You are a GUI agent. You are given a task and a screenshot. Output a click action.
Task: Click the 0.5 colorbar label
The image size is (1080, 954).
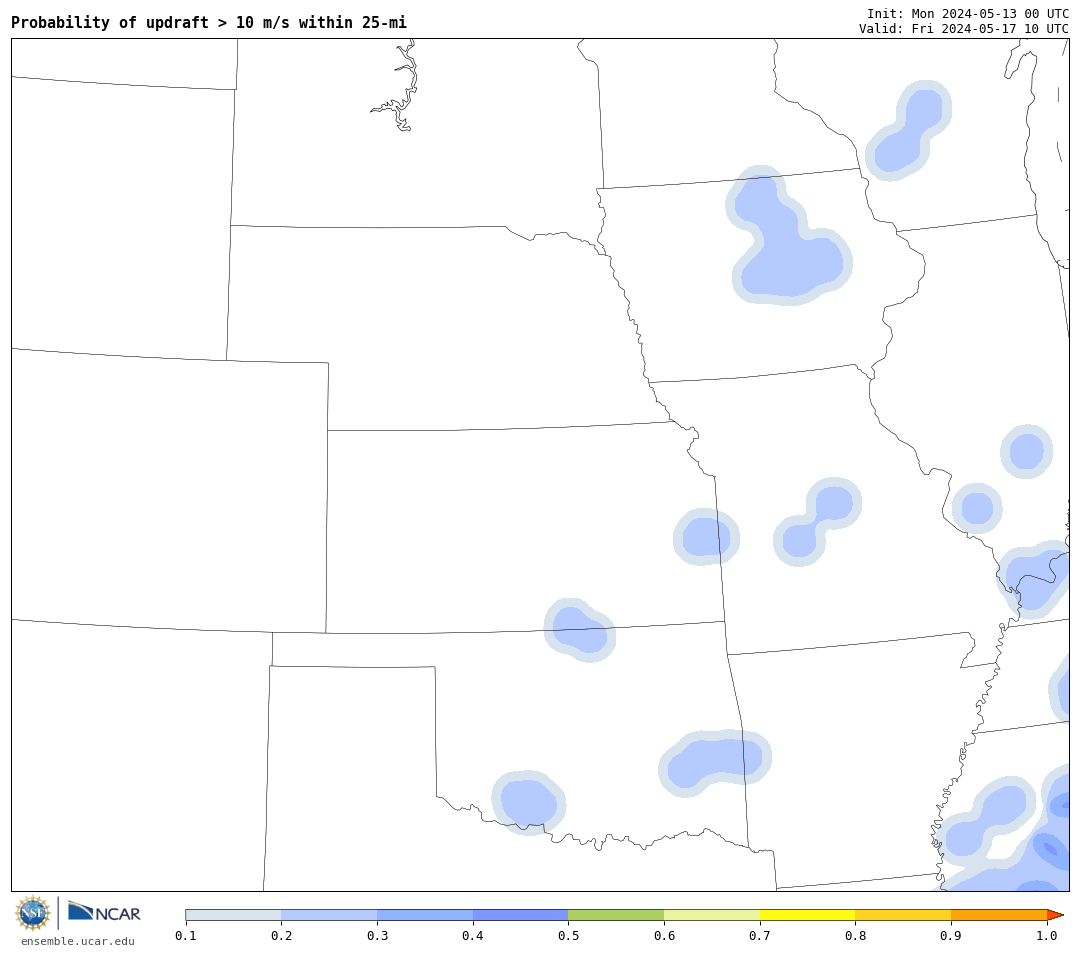click(x=568, y=935)
